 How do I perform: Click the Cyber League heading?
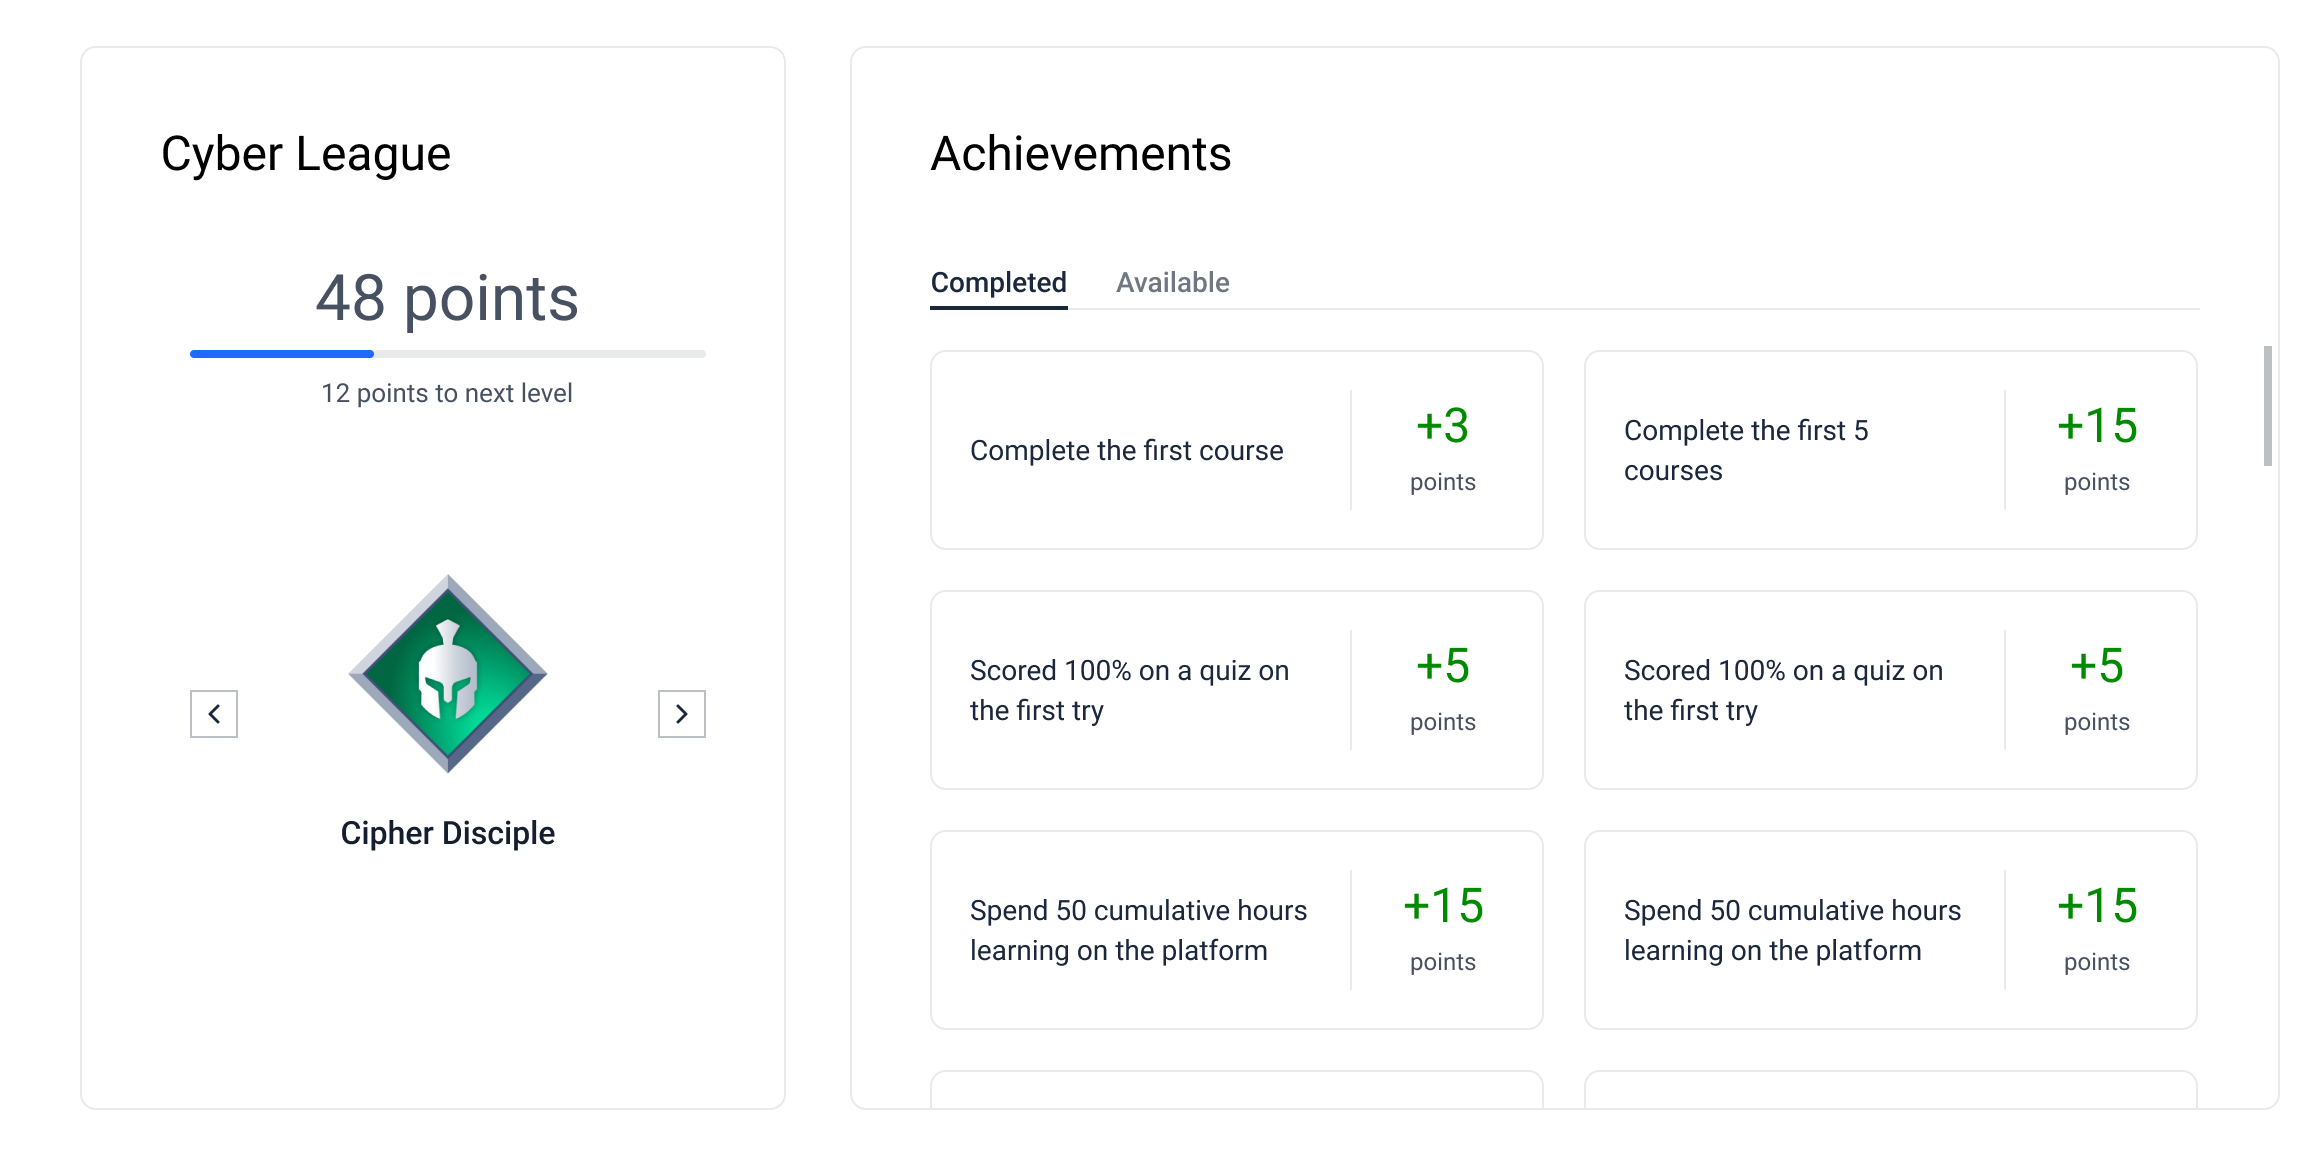point(306,155)
